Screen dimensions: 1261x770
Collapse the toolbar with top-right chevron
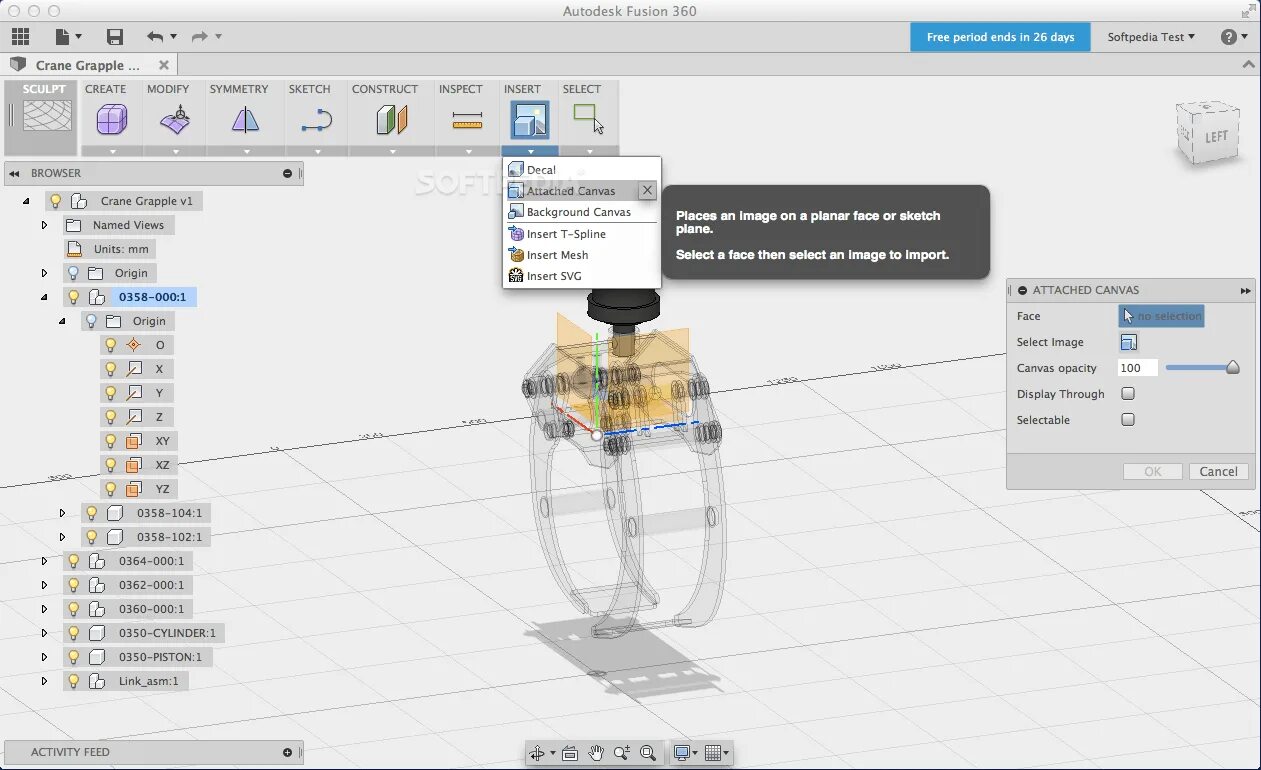pyautogui.click(x=1248, y=65)
